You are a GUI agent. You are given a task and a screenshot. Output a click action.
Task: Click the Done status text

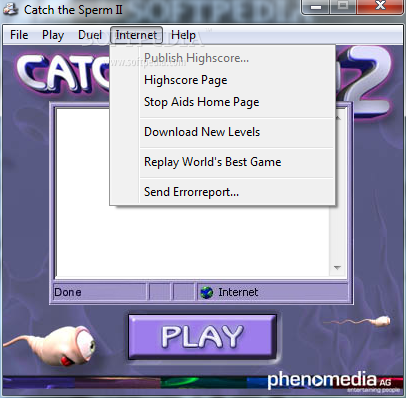(68, 292)
